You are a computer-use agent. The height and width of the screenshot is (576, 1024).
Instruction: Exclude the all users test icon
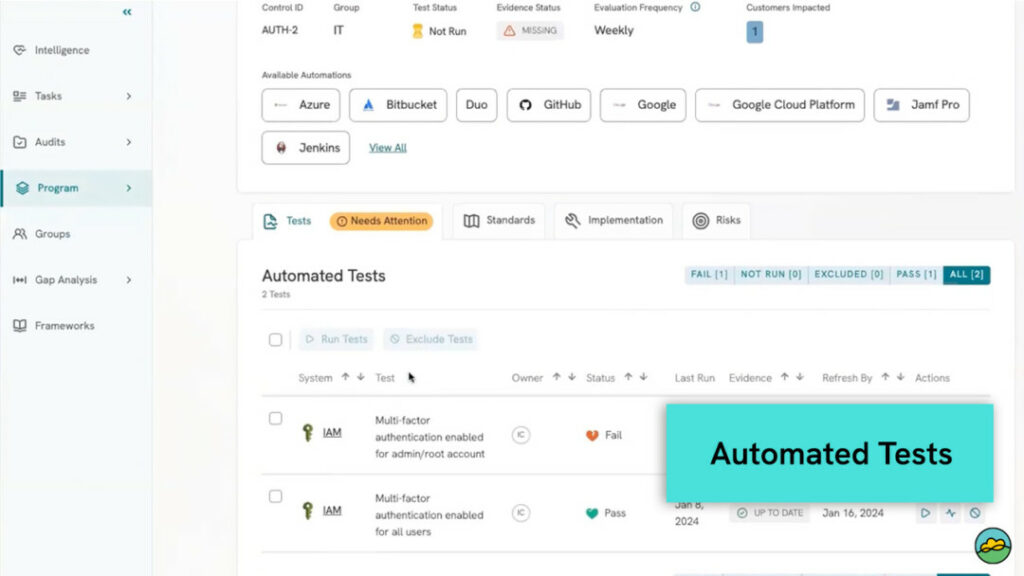(975, 513)
